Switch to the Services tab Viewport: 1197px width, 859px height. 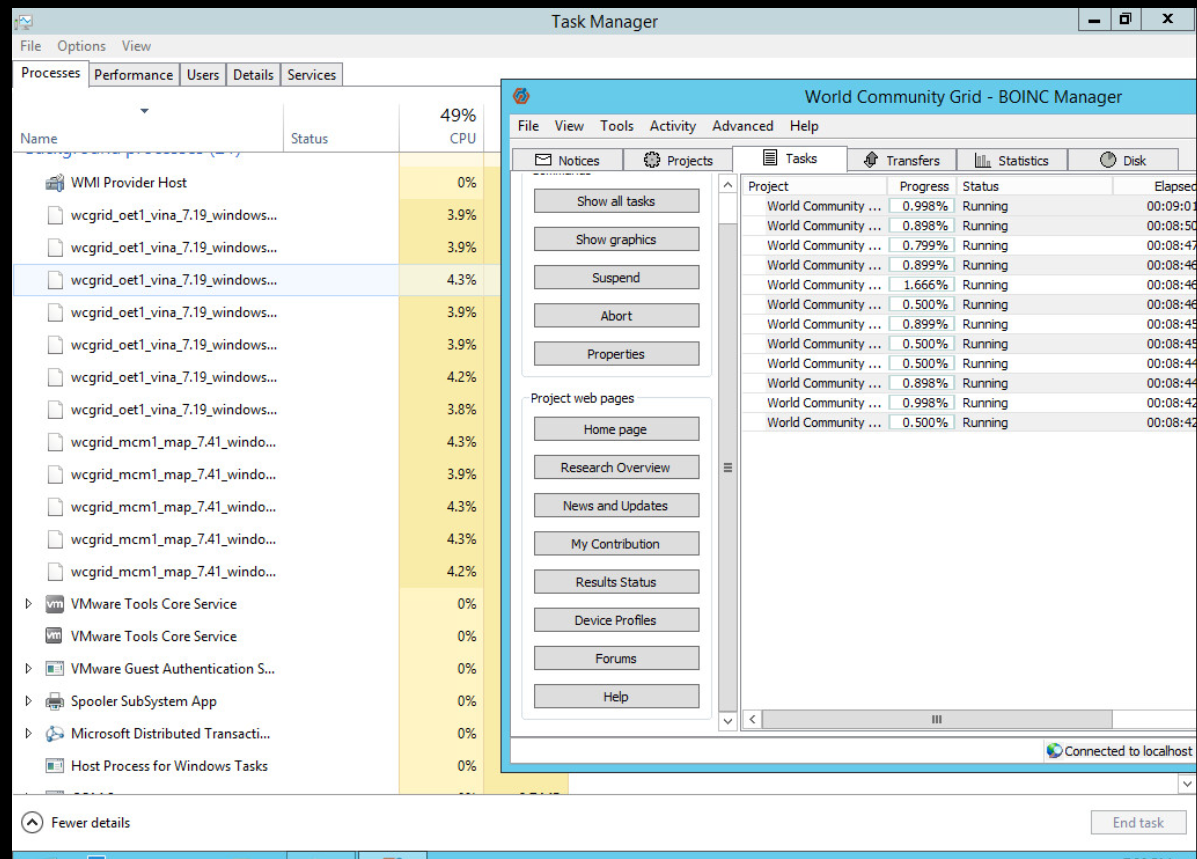click(311, 75)
